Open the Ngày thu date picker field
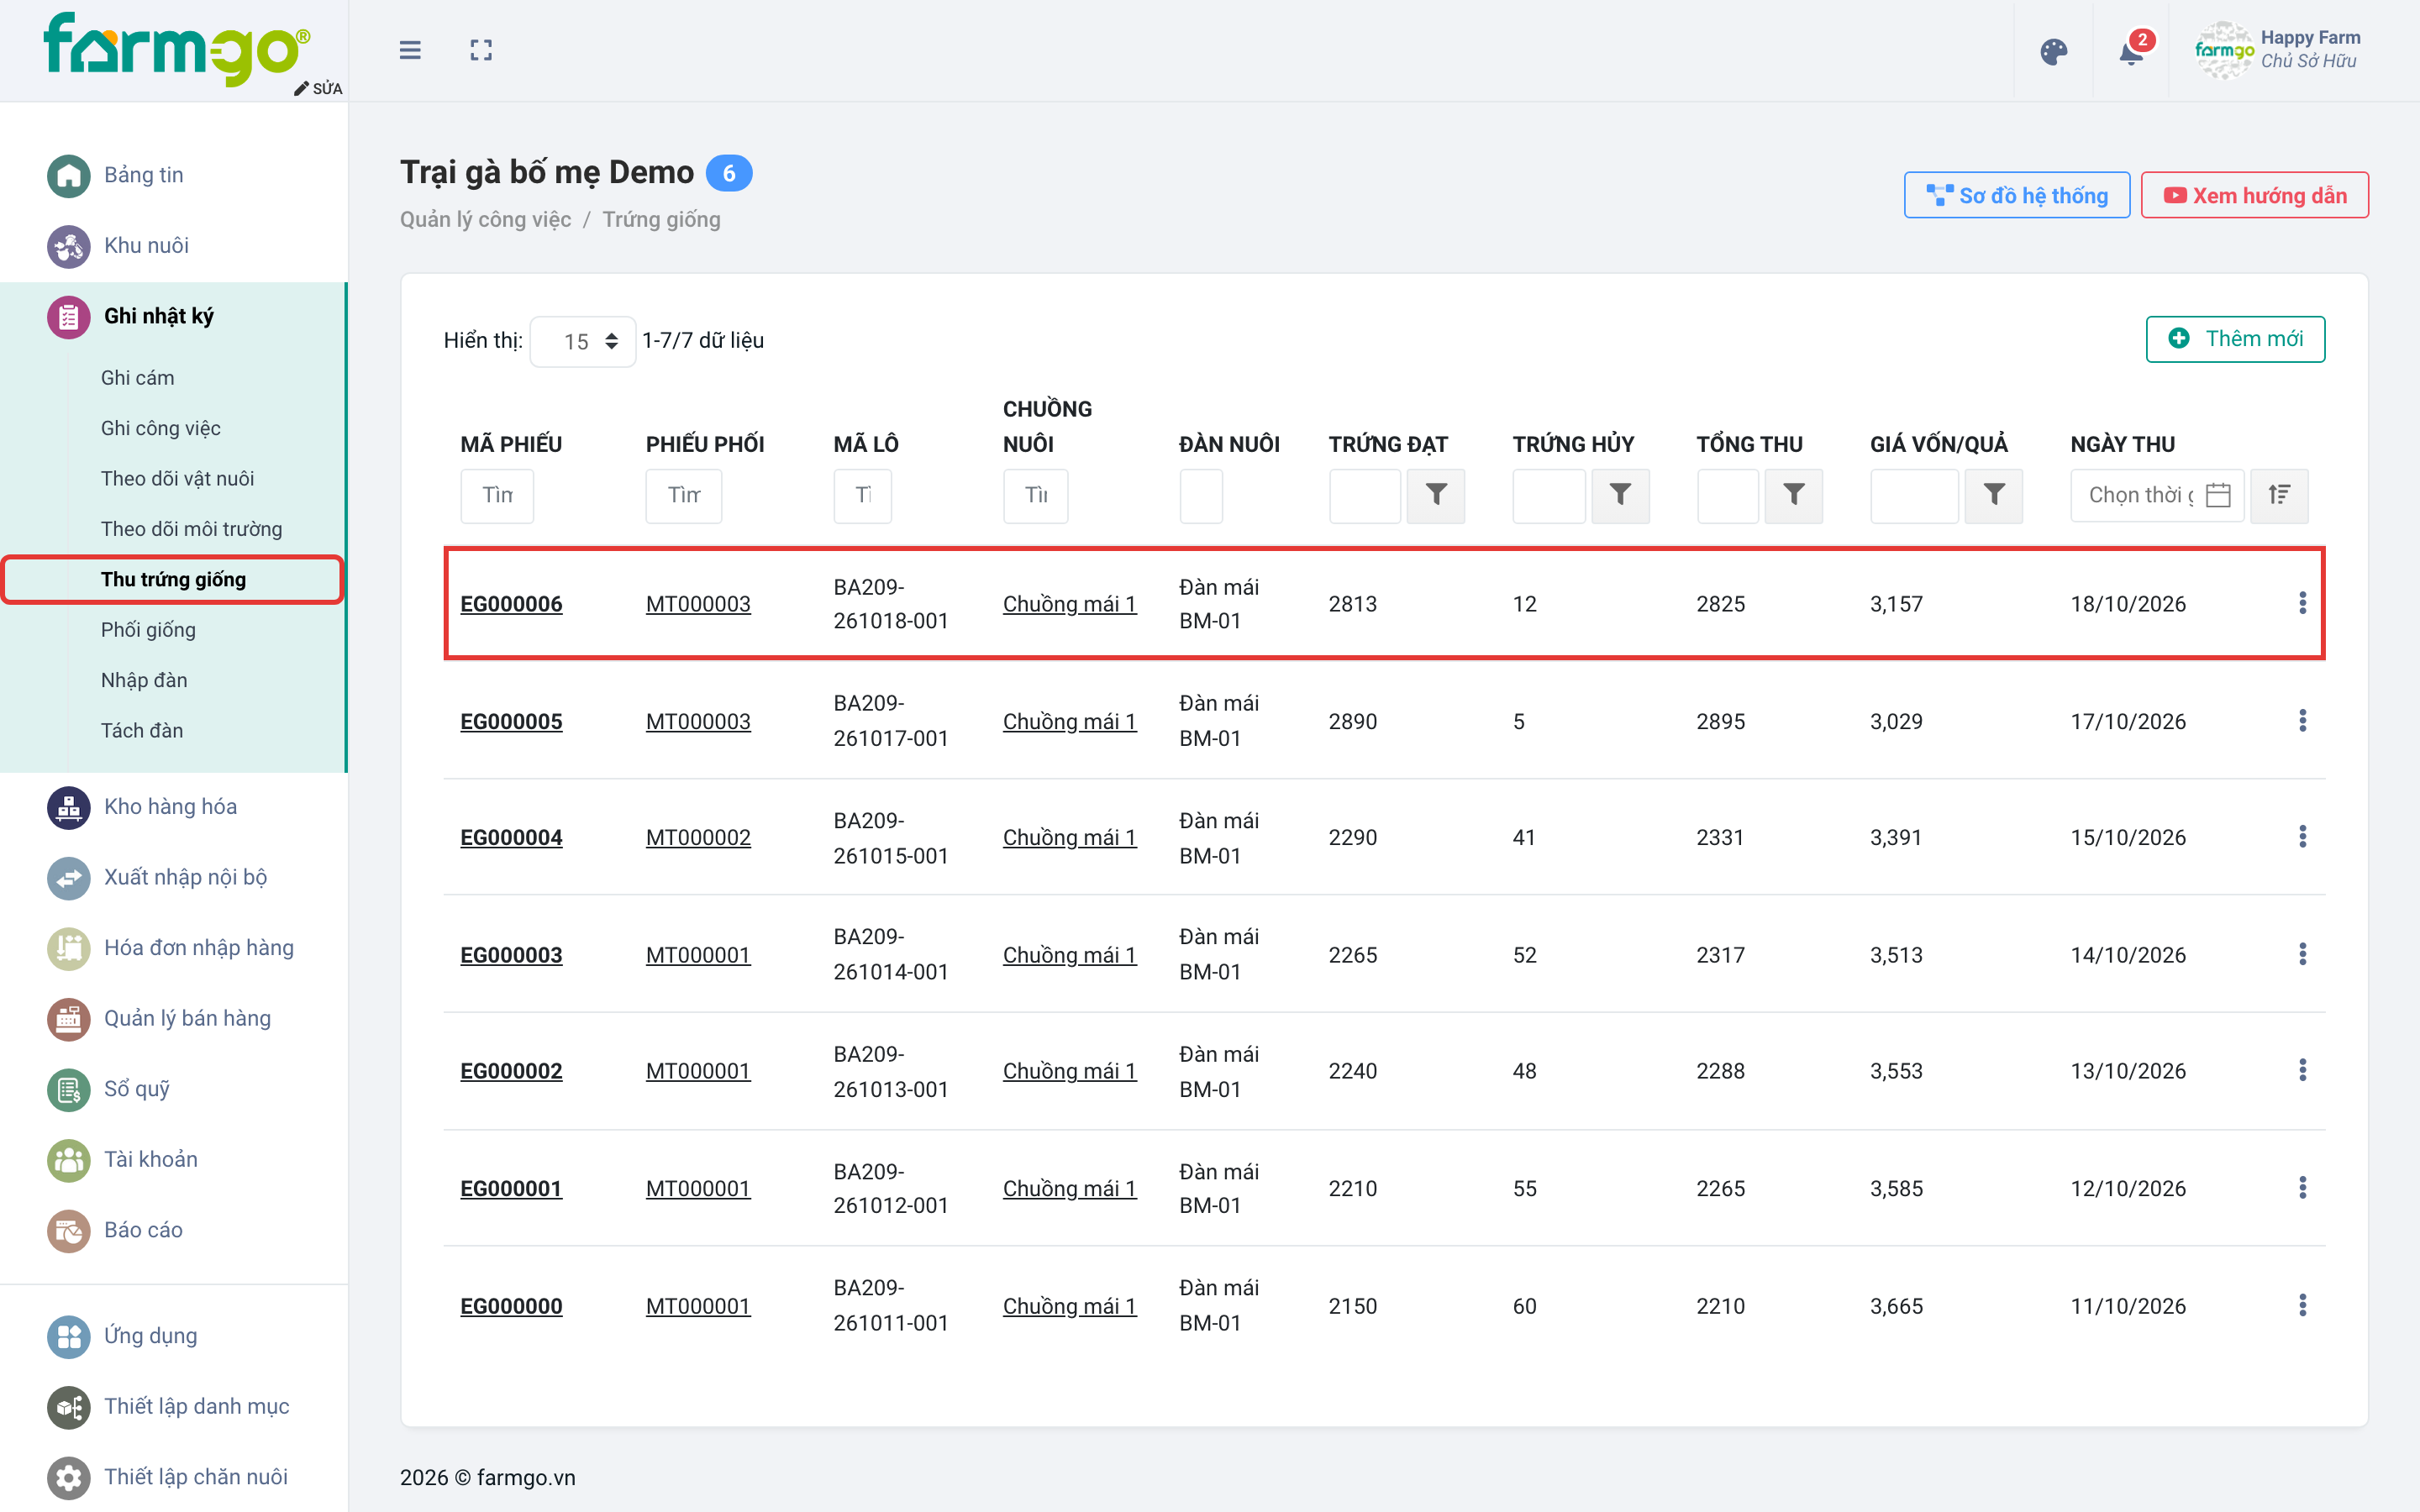This screenshot has height=1512, width=2420. [x=2157, y=495]
